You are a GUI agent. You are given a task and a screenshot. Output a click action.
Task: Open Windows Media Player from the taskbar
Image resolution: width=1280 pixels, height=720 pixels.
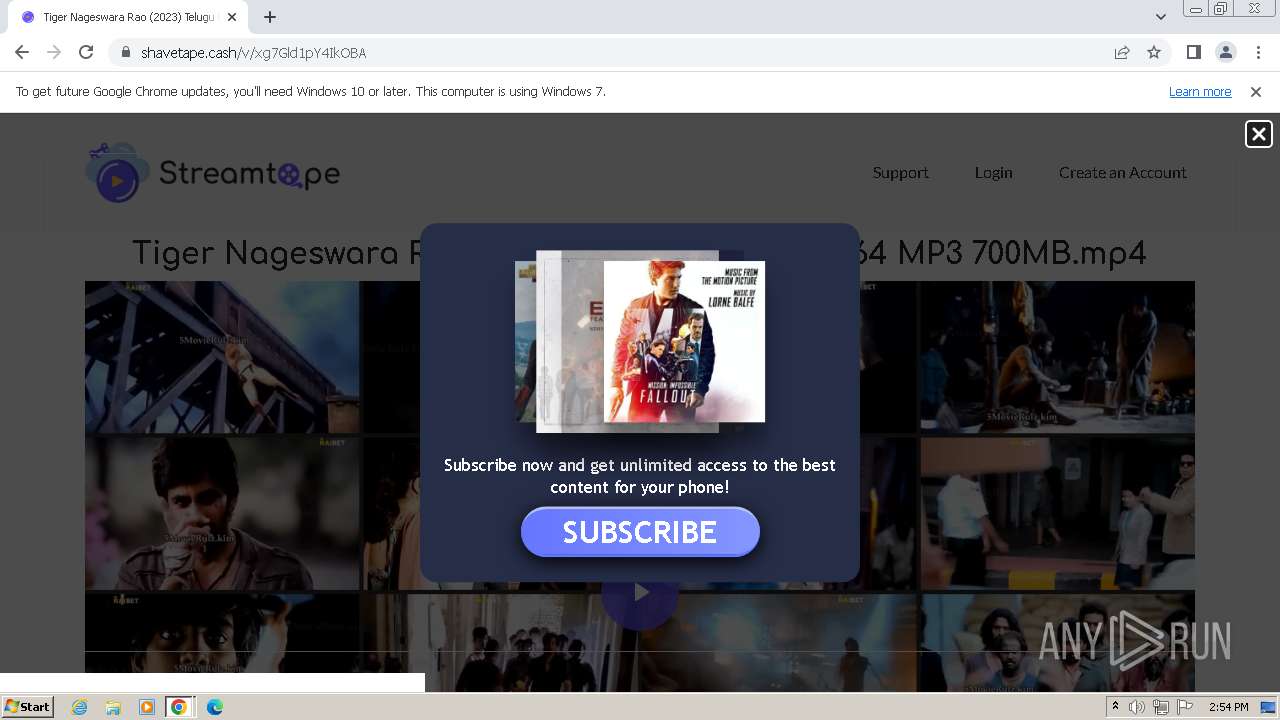click(146, 707)
